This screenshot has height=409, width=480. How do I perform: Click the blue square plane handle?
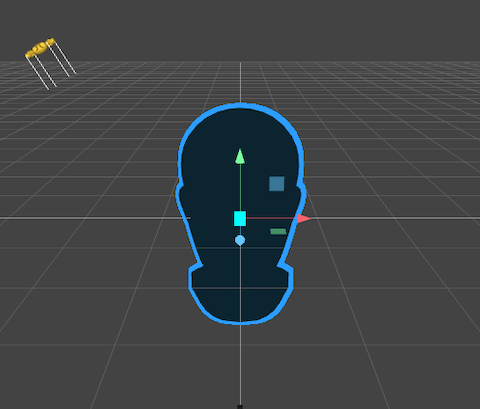(277, 184)
